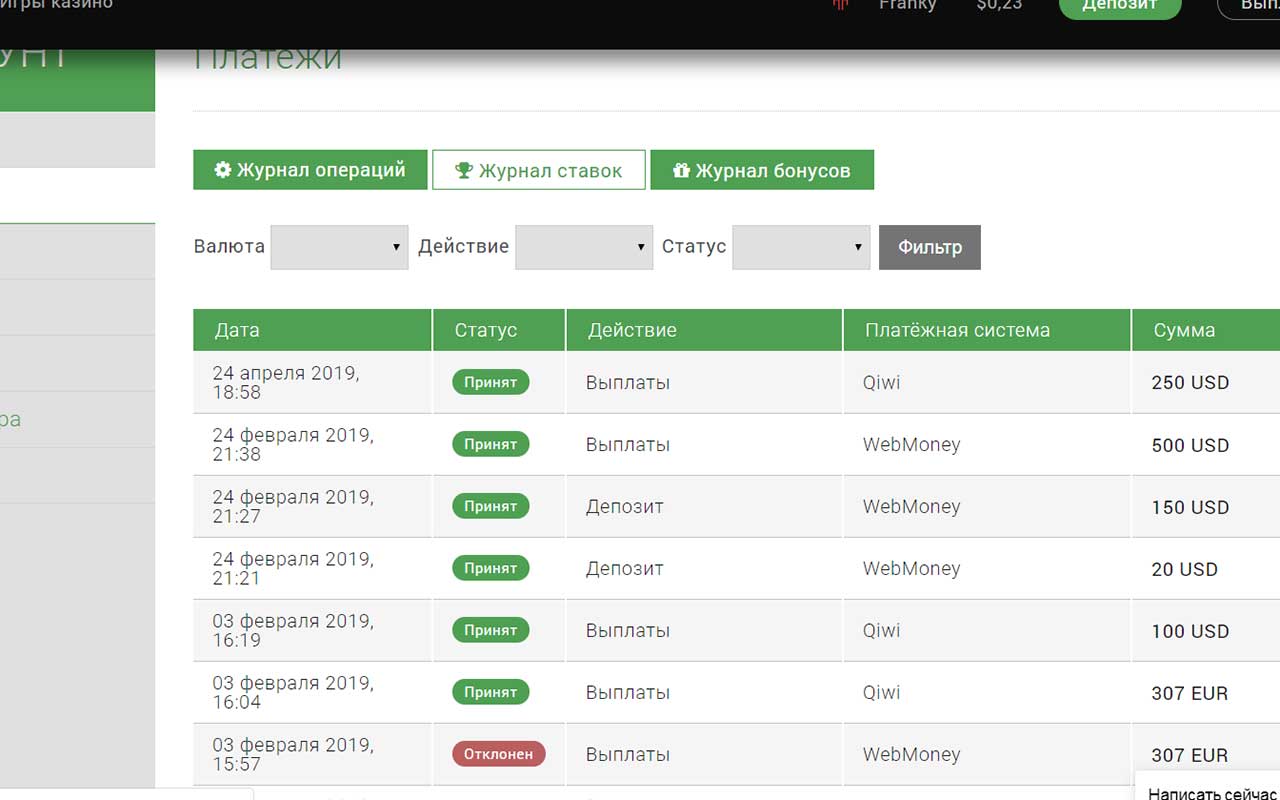The image size is (1280, 800).
Task: Click the 500 USD amount
Action: pos(1190,445)
